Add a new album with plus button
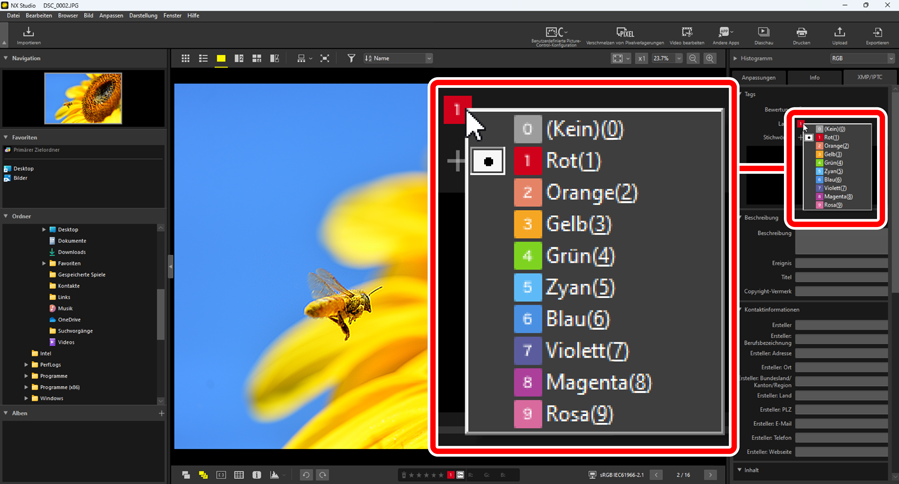The image size is (899, 484). 161,413
